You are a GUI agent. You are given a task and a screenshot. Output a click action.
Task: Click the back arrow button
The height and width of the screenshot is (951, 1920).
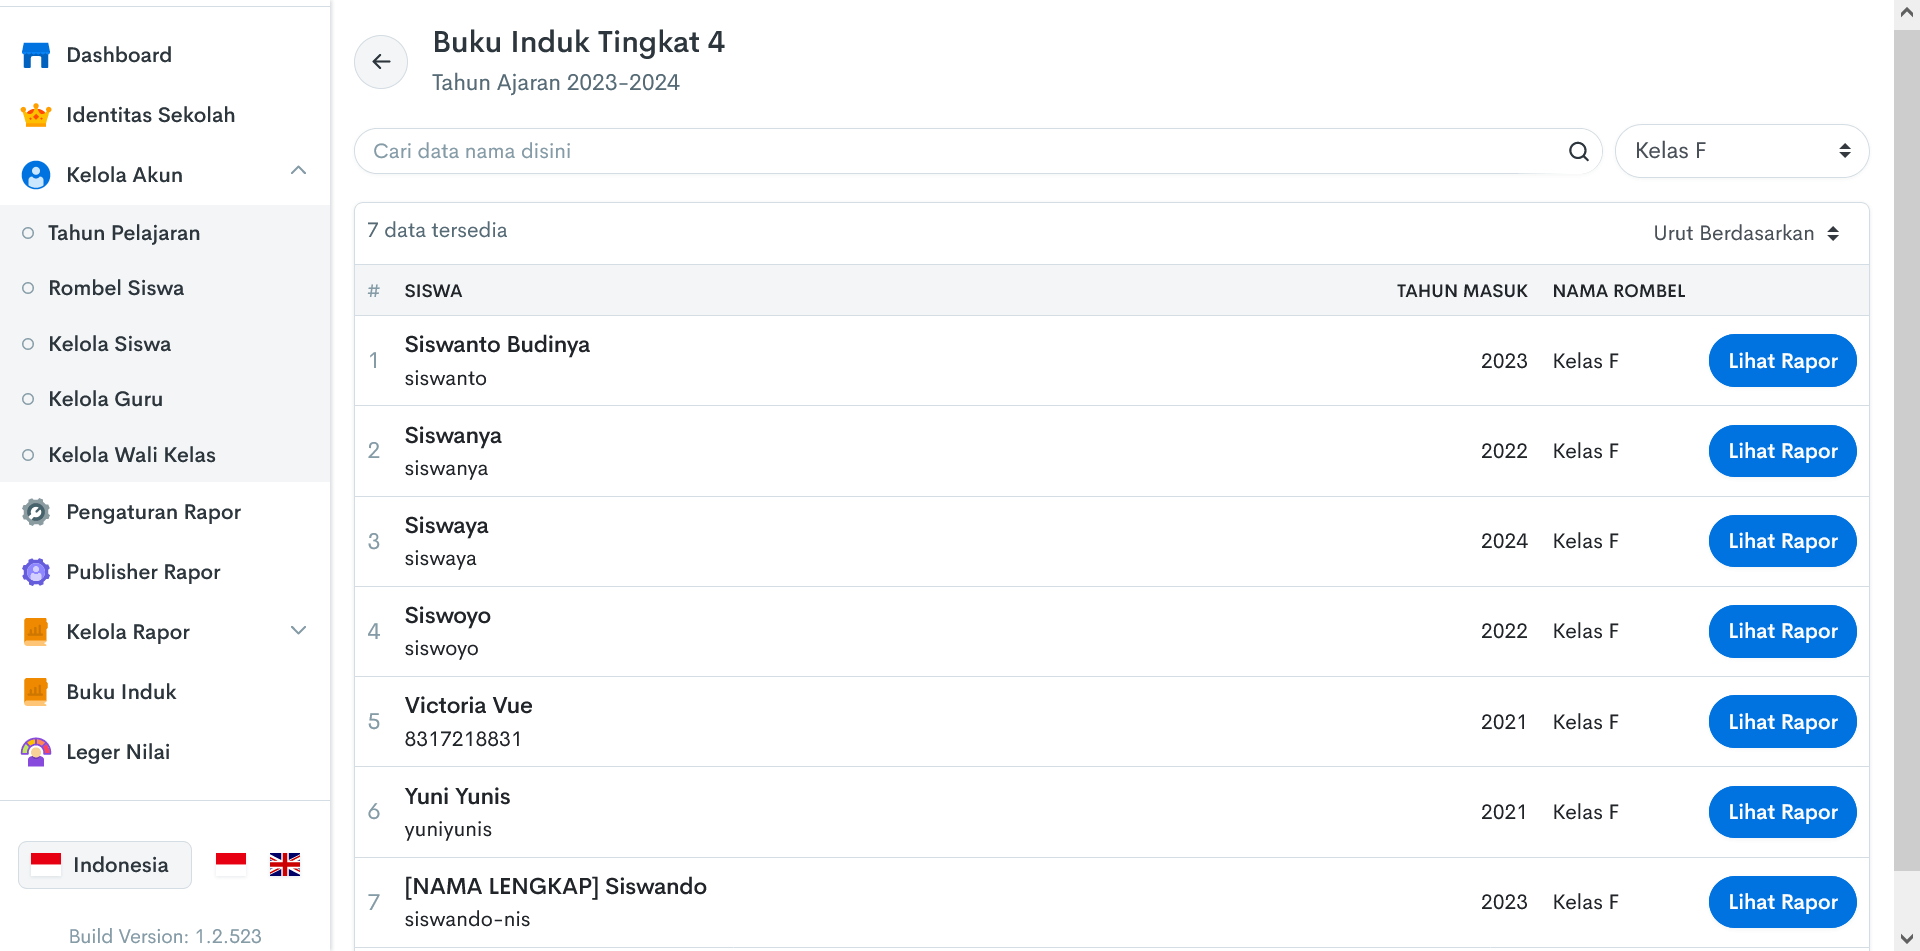381,62
